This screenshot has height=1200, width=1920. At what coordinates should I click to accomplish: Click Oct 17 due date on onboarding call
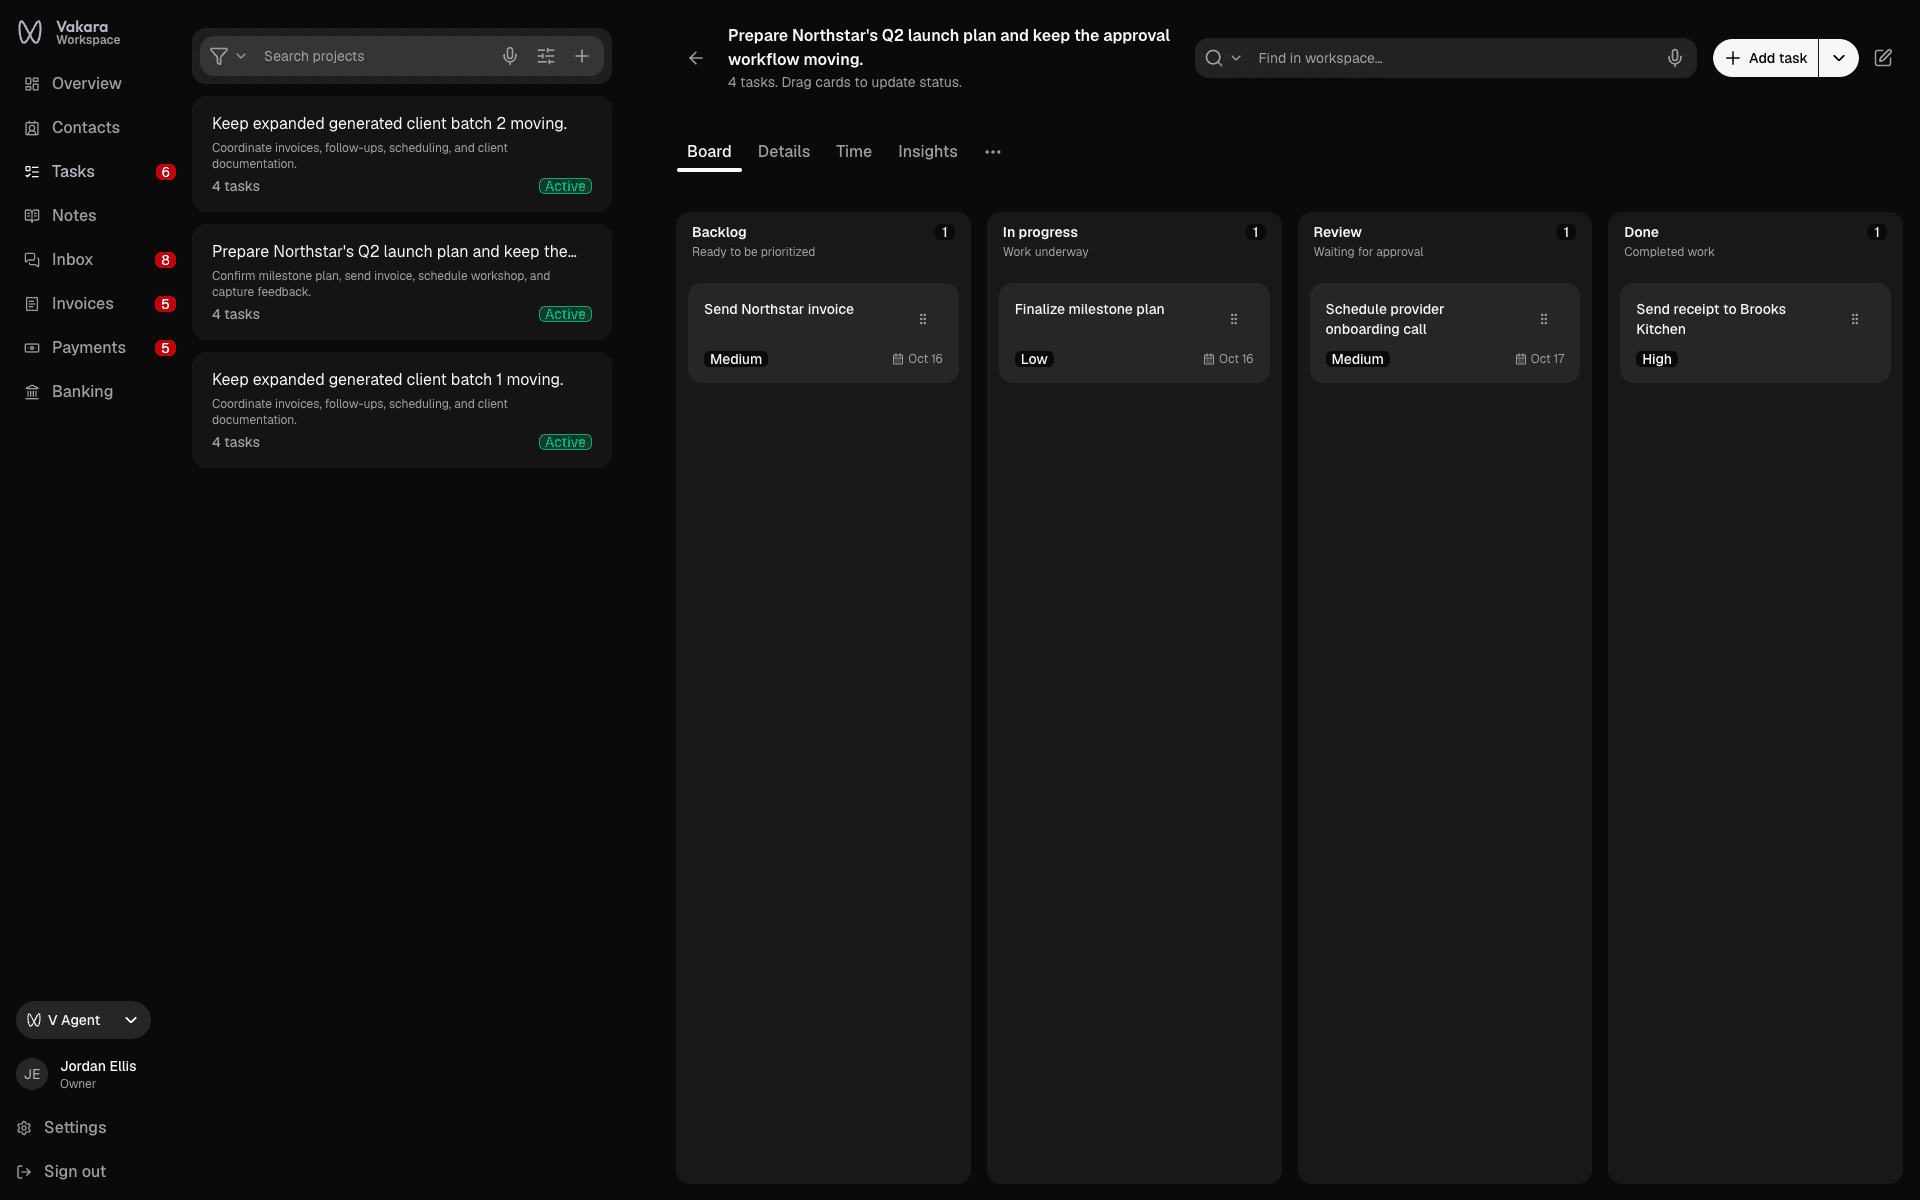pos(1540,359)
